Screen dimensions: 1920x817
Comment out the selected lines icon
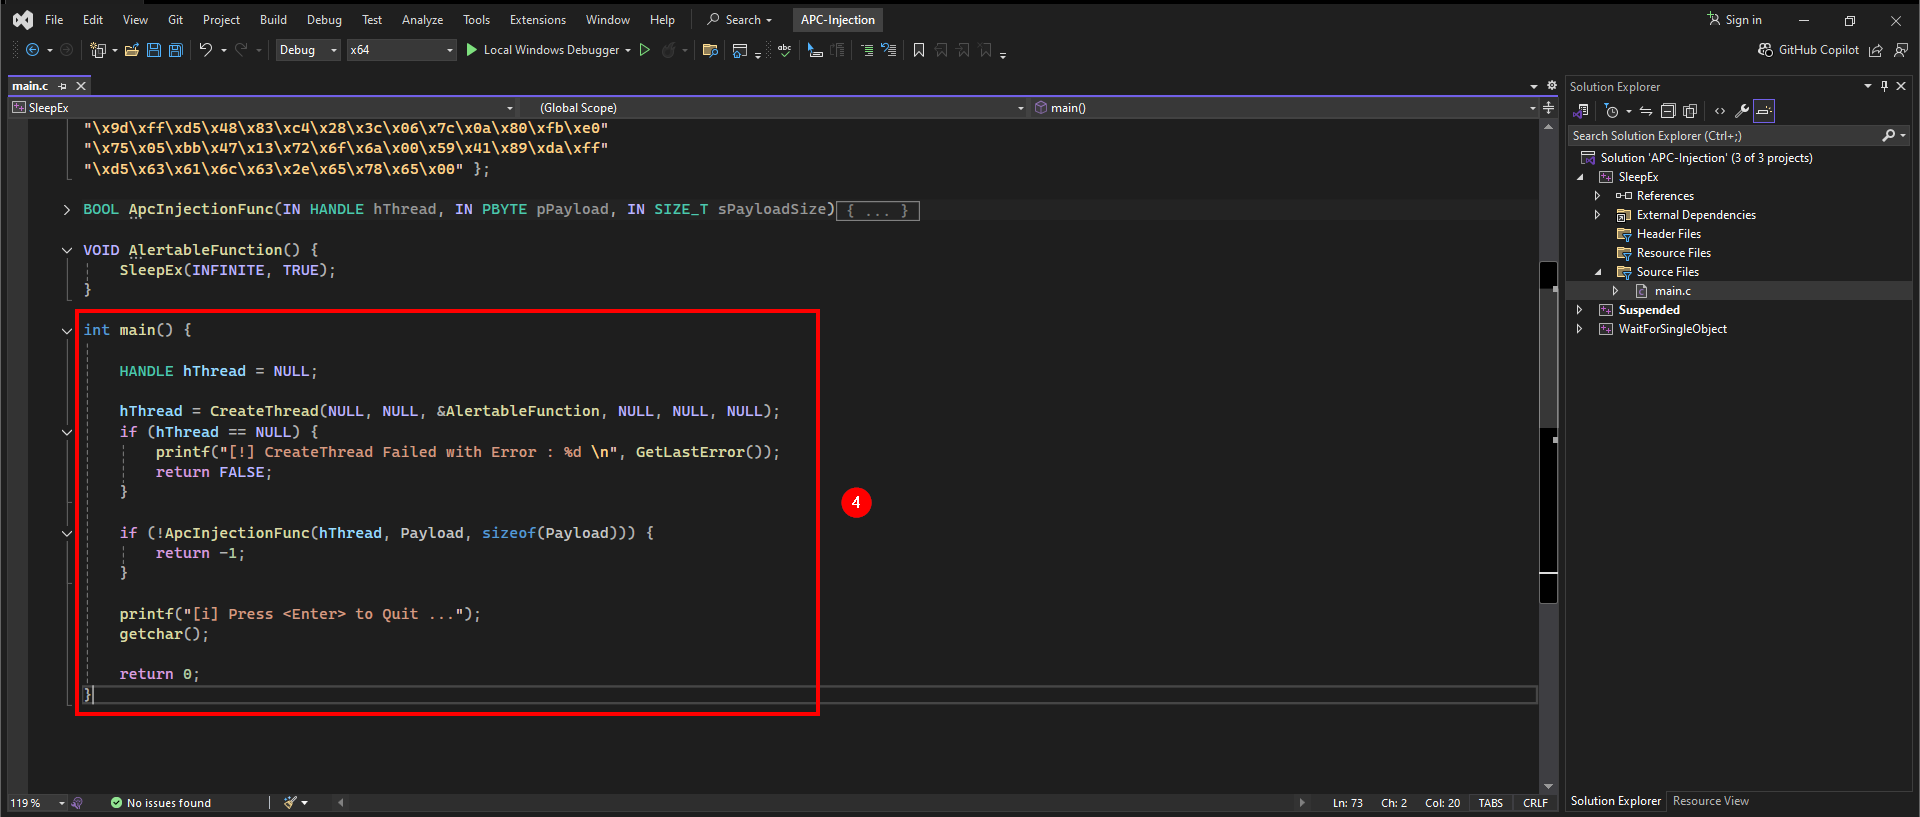tap(867, 50)
